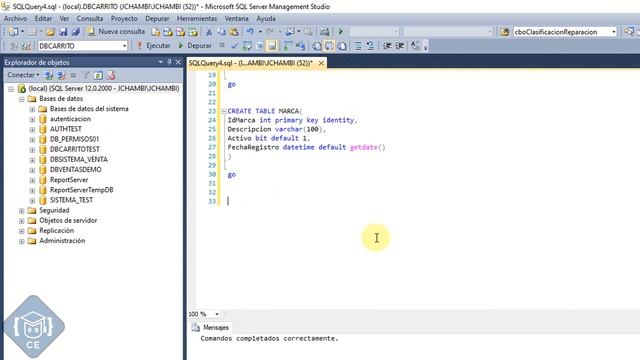Image resolution: width=640 pixels, height=360 pixels.
Task: Click the Database Engine Query icon after Nueva consulta
Action: (156, 32)
